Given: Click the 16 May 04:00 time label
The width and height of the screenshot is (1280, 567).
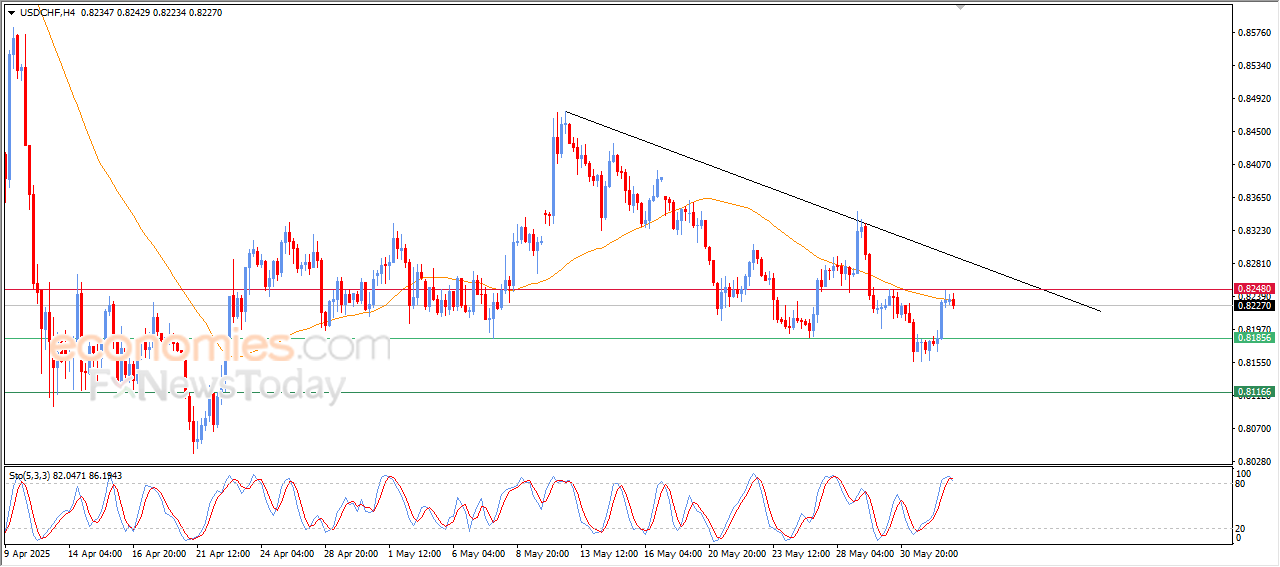Looking at the screenshot, I should coord(671,552).
